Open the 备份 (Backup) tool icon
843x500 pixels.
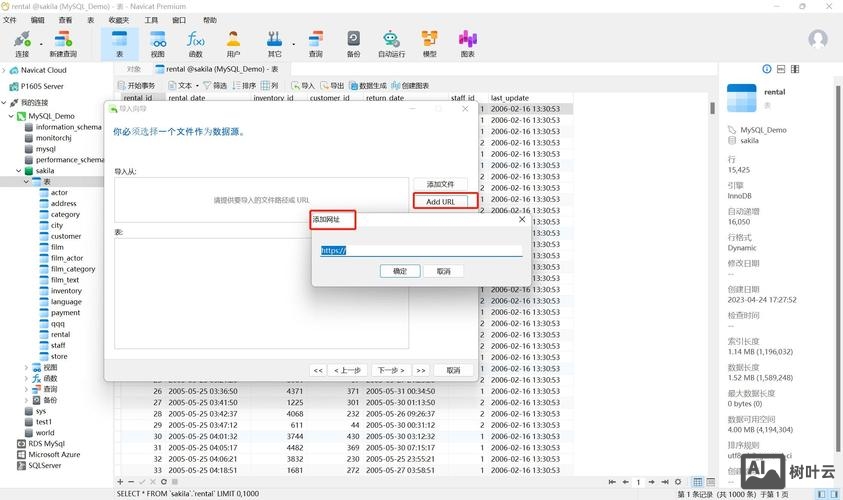[353, 42]
